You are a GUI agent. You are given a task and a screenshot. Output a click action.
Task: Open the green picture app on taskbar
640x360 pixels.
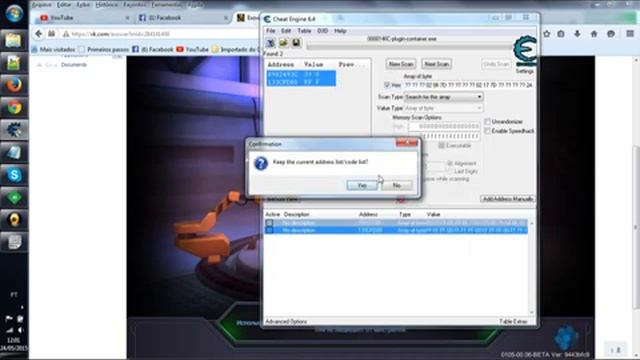(13, 63)
